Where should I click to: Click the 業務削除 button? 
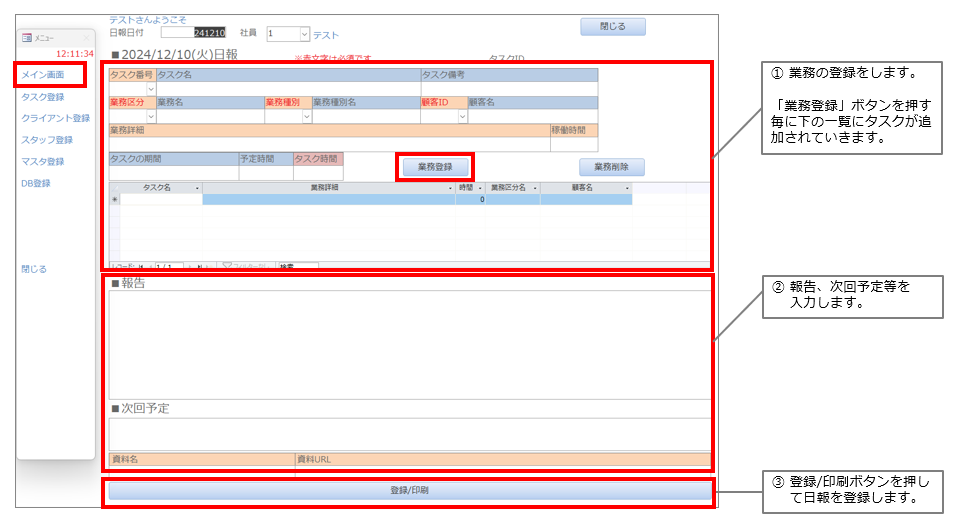point(611,167)
